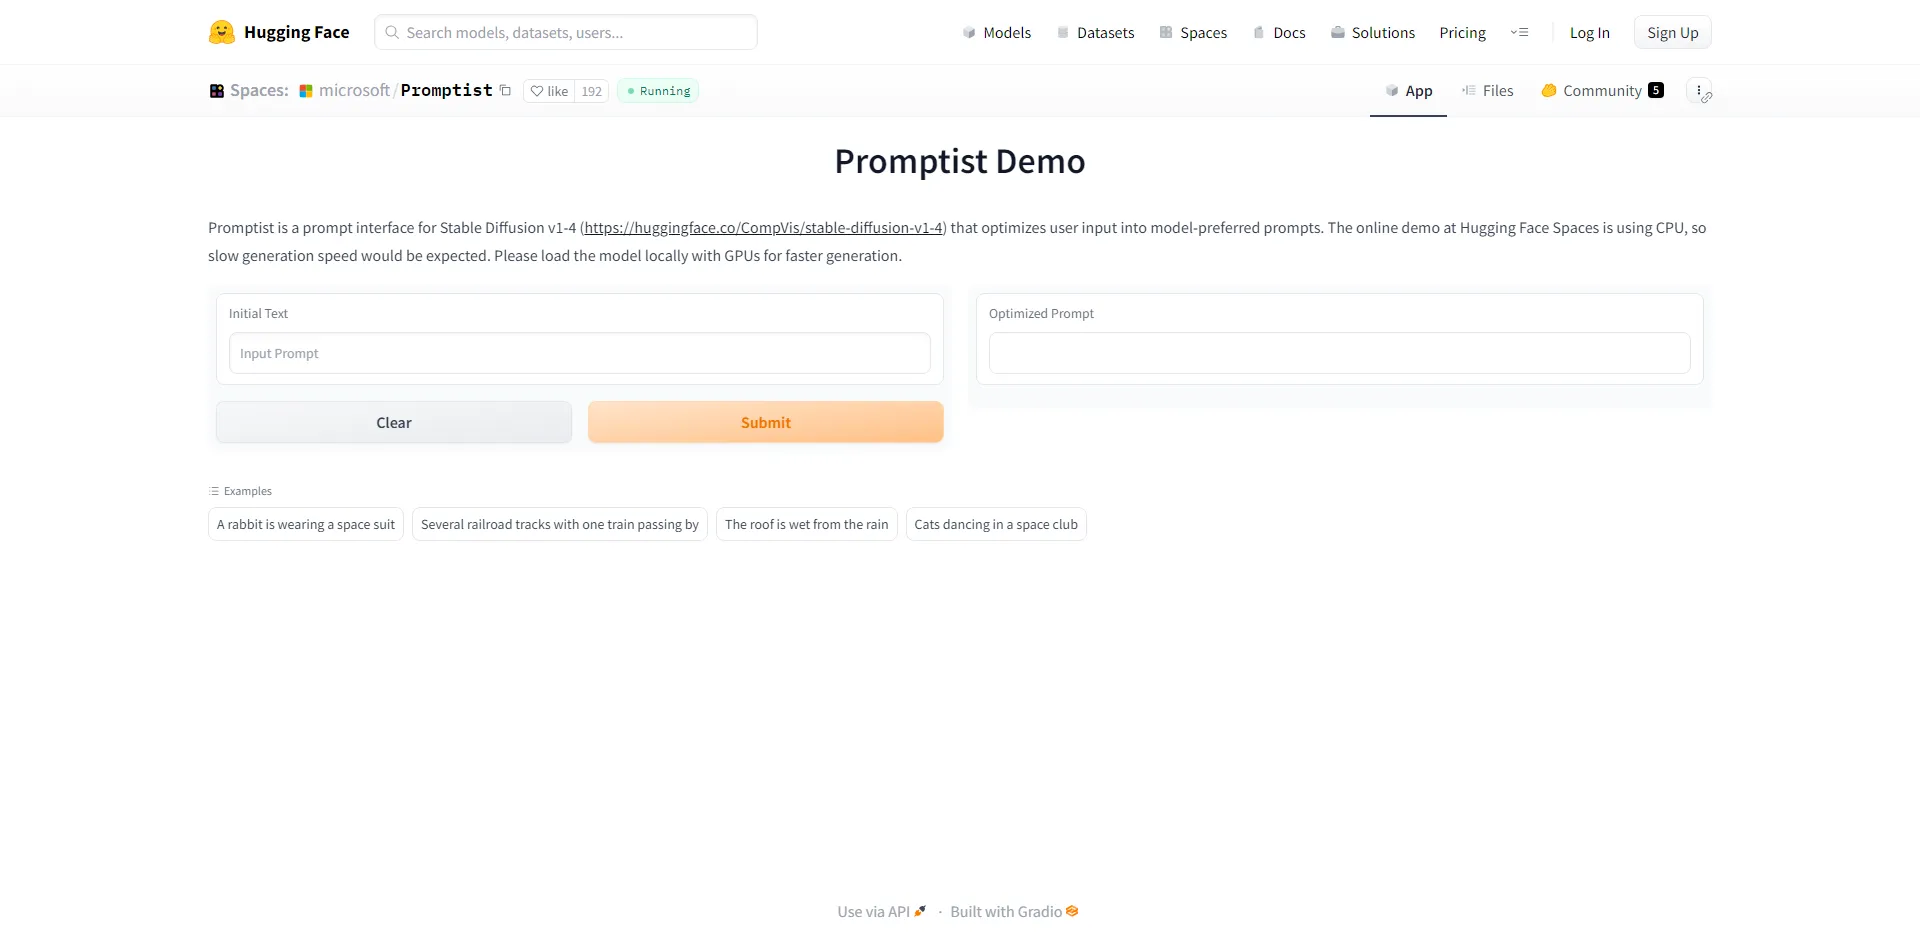Click the Examples list icon
Screen dimensions: 1920x947
(213, 490)
